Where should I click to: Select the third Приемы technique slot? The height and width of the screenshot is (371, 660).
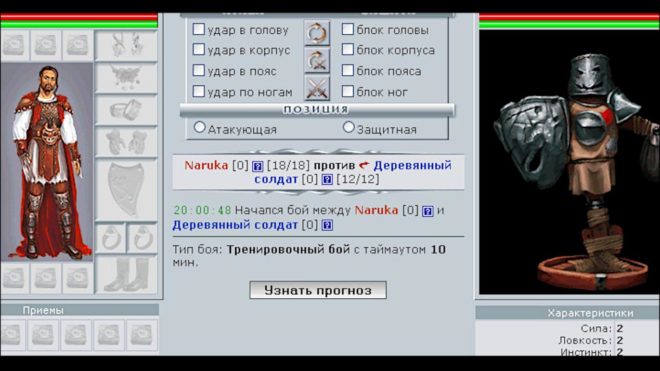click(x=76, y=335)
